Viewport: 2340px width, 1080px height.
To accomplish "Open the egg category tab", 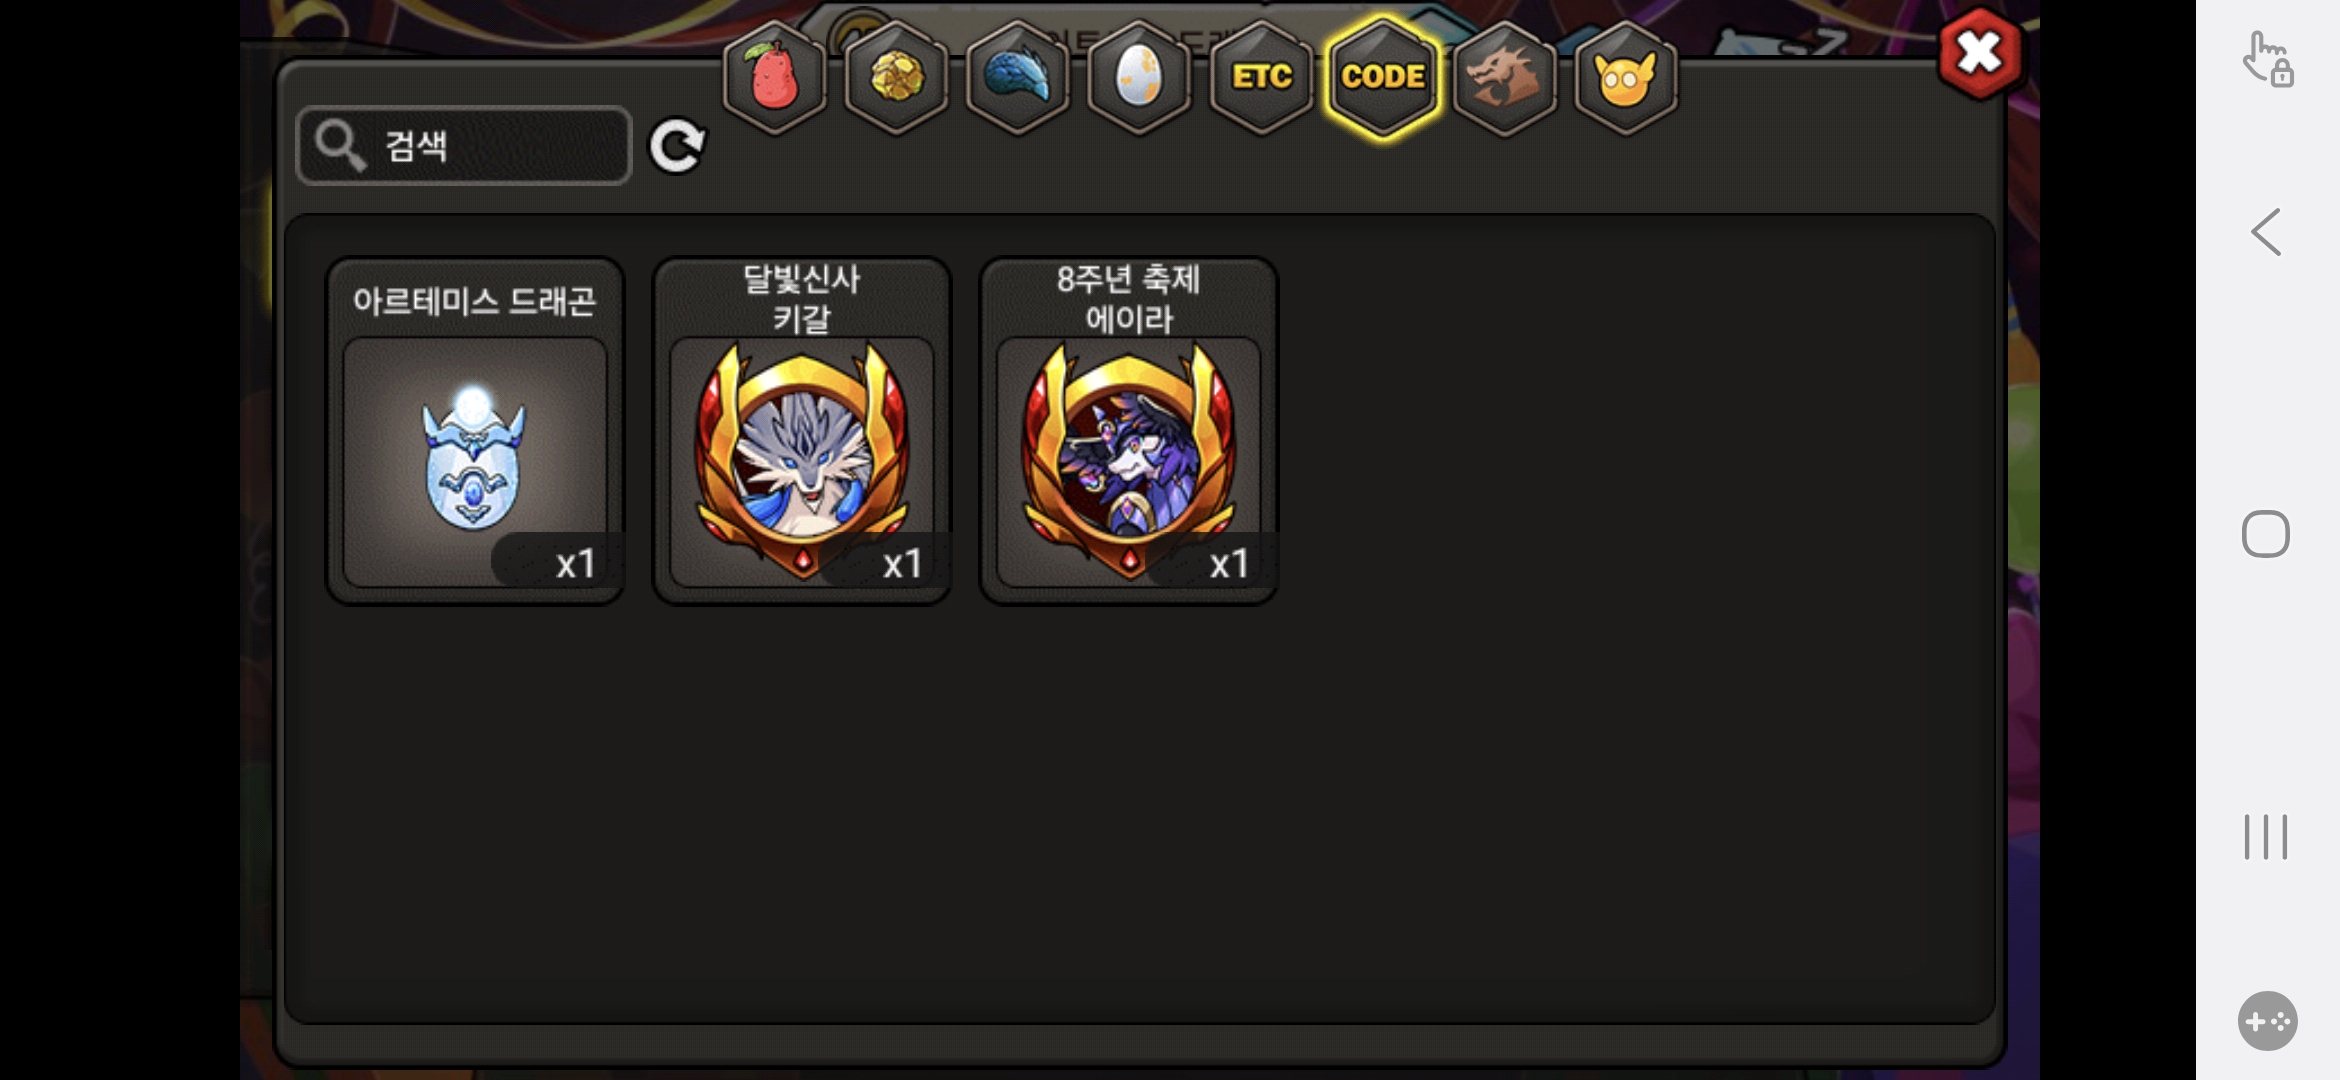I will (1139, 77).
